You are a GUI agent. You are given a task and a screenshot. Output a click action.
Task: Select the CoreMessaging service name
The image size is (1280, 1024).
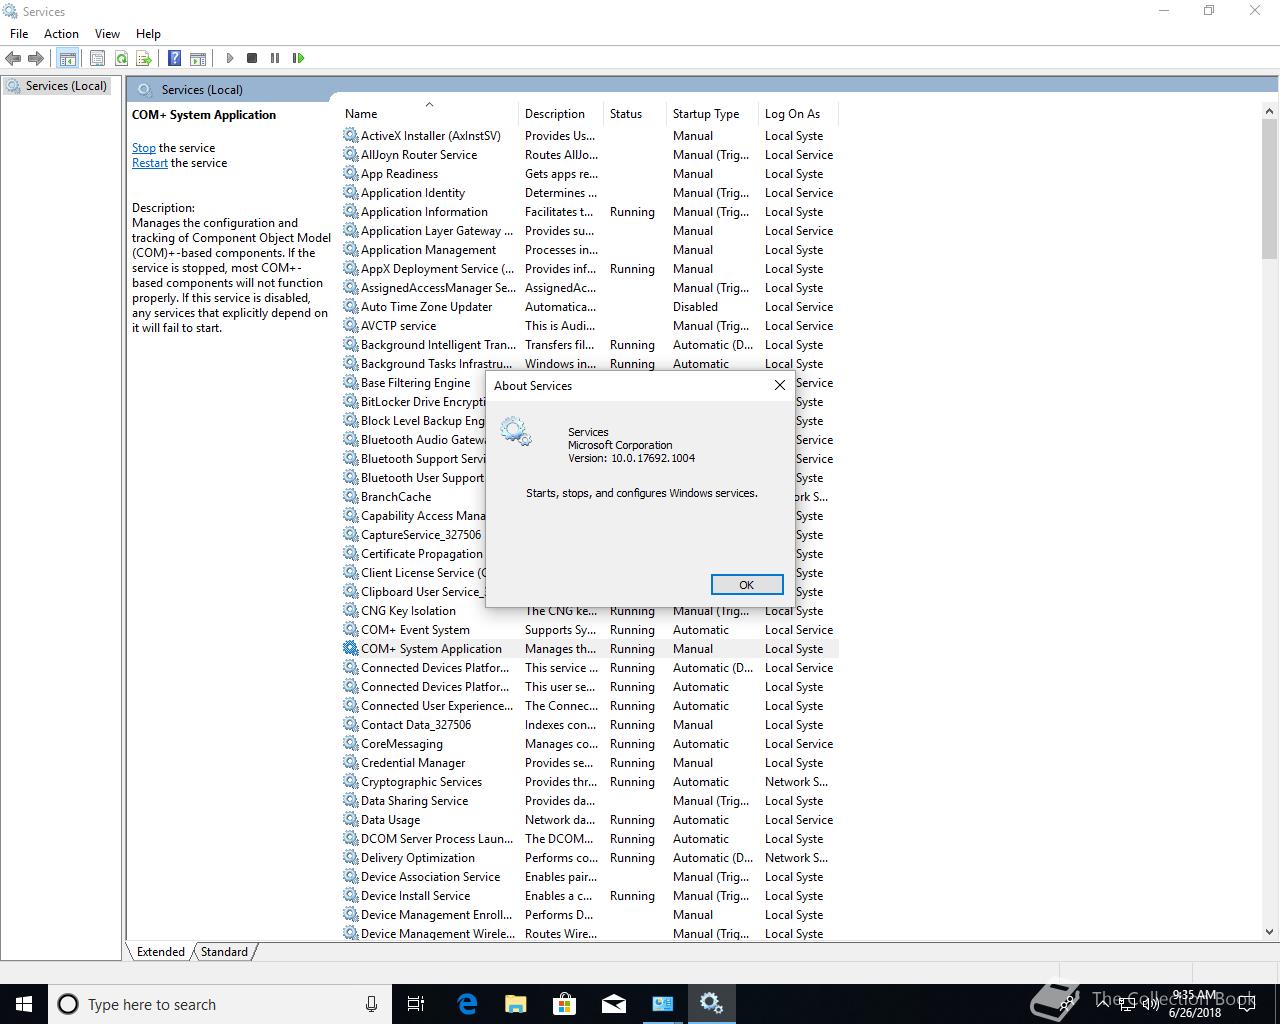click(x=402, y=744)
